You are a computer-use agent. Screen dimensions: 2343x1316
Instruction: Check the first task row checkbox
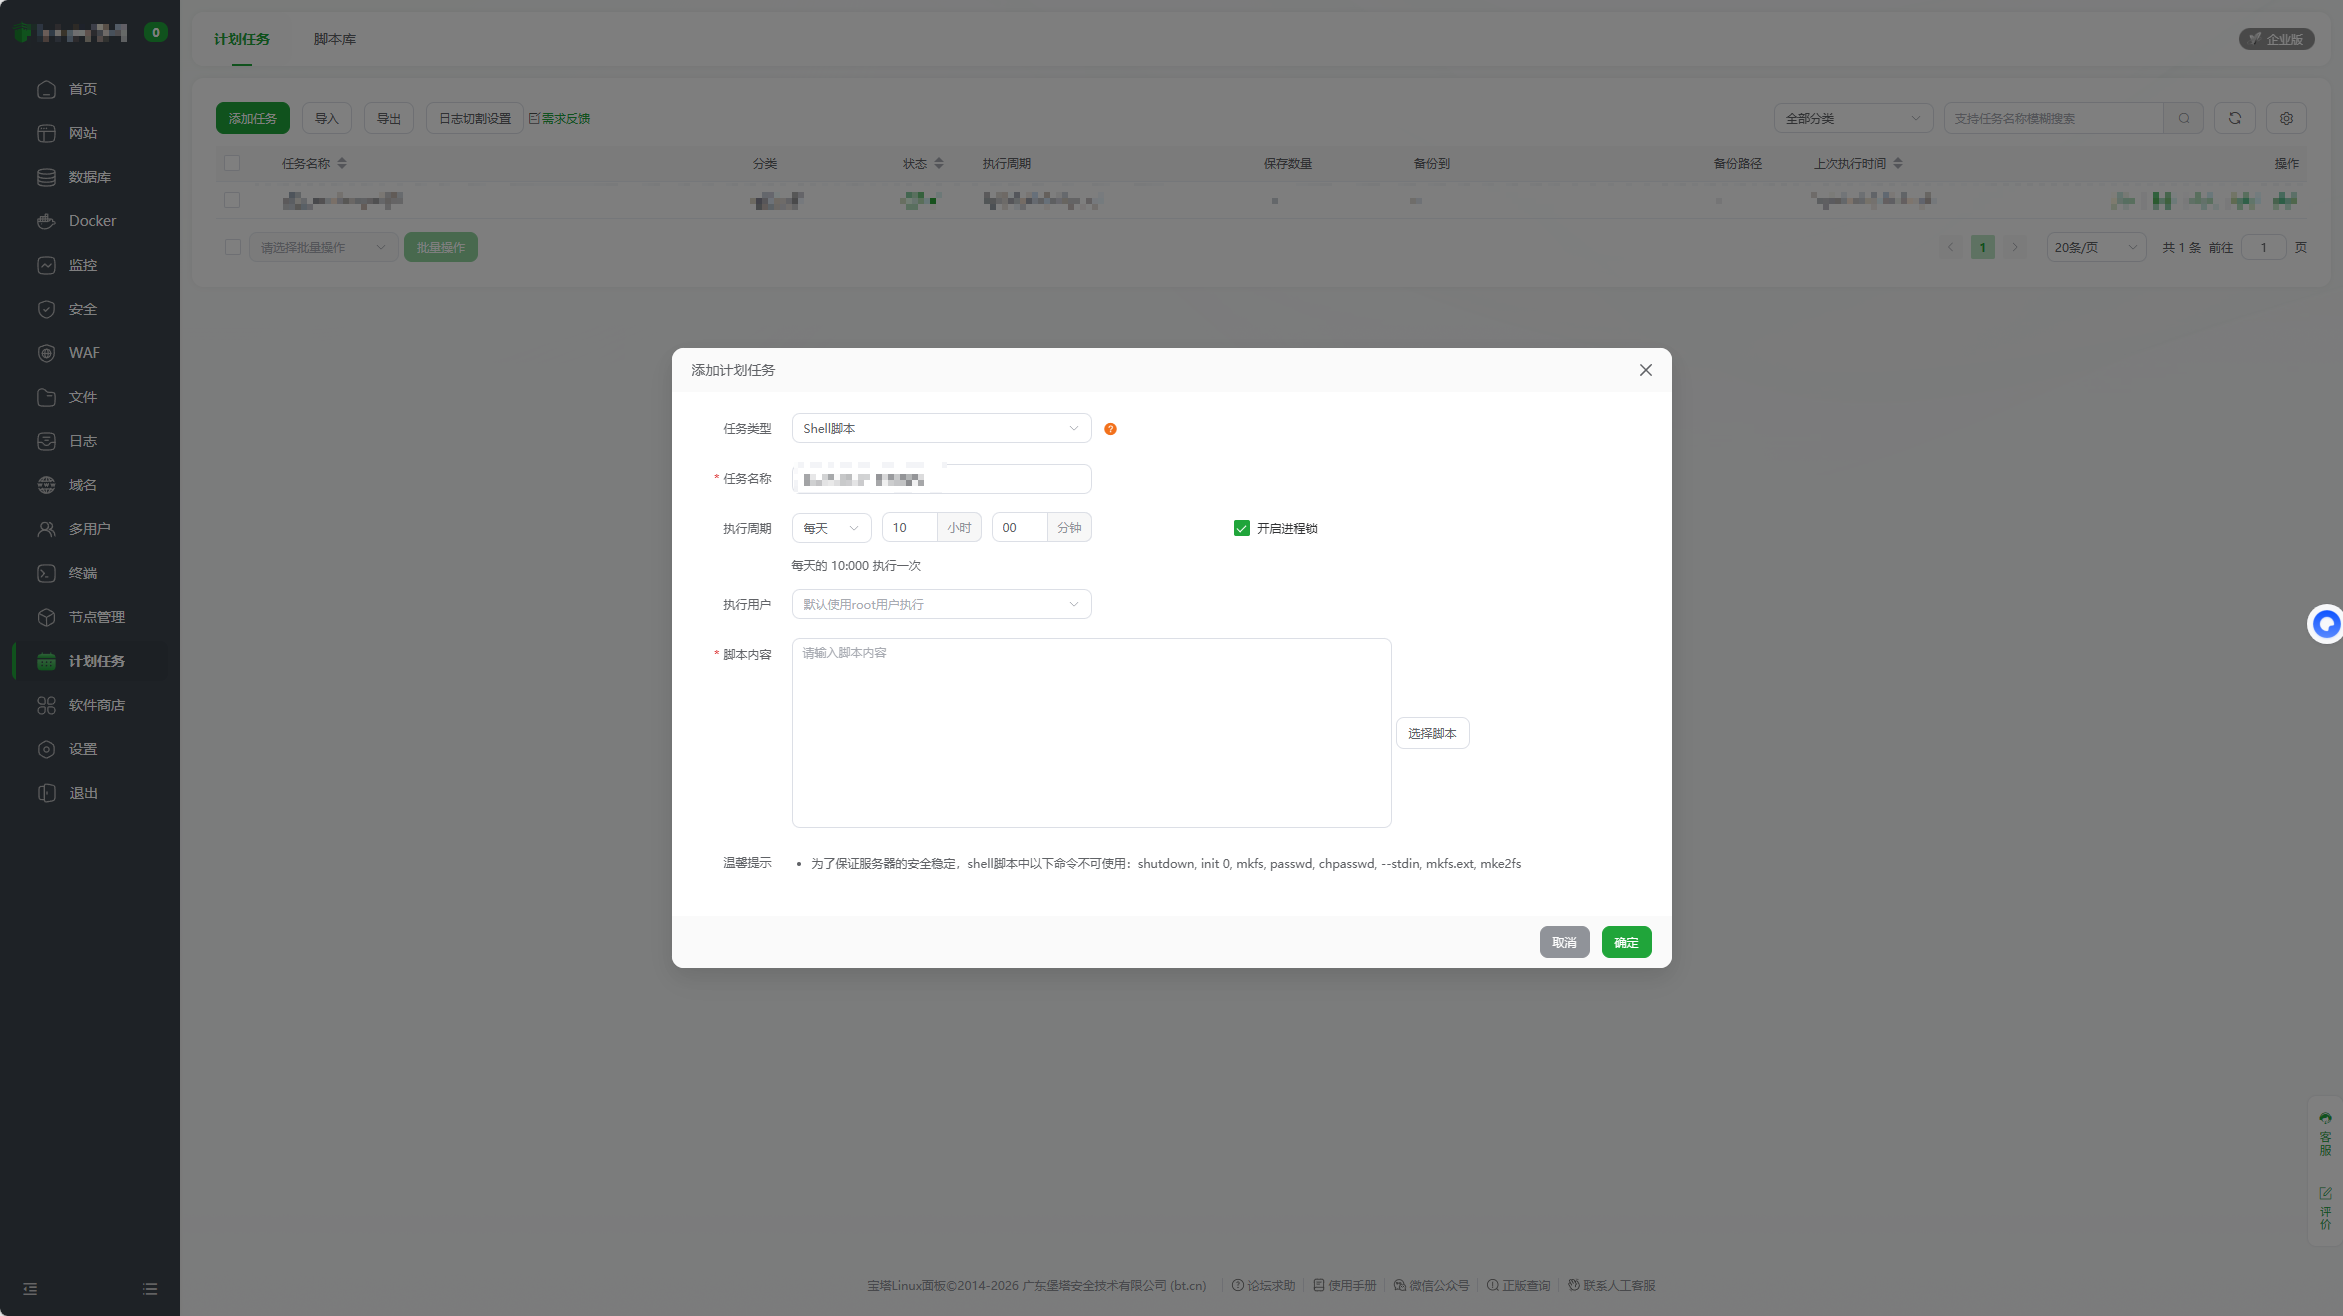pyautogui.click(x=232, y=200)
